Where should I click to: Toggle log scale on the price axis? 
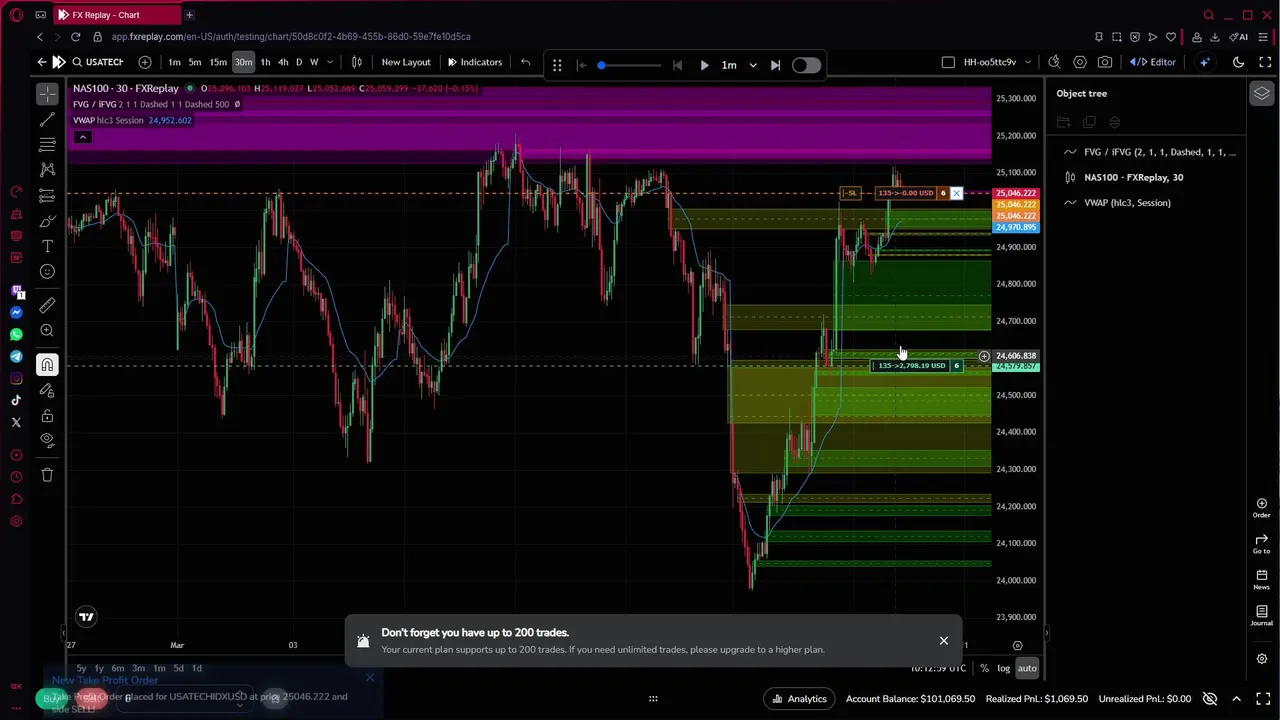1003,668
